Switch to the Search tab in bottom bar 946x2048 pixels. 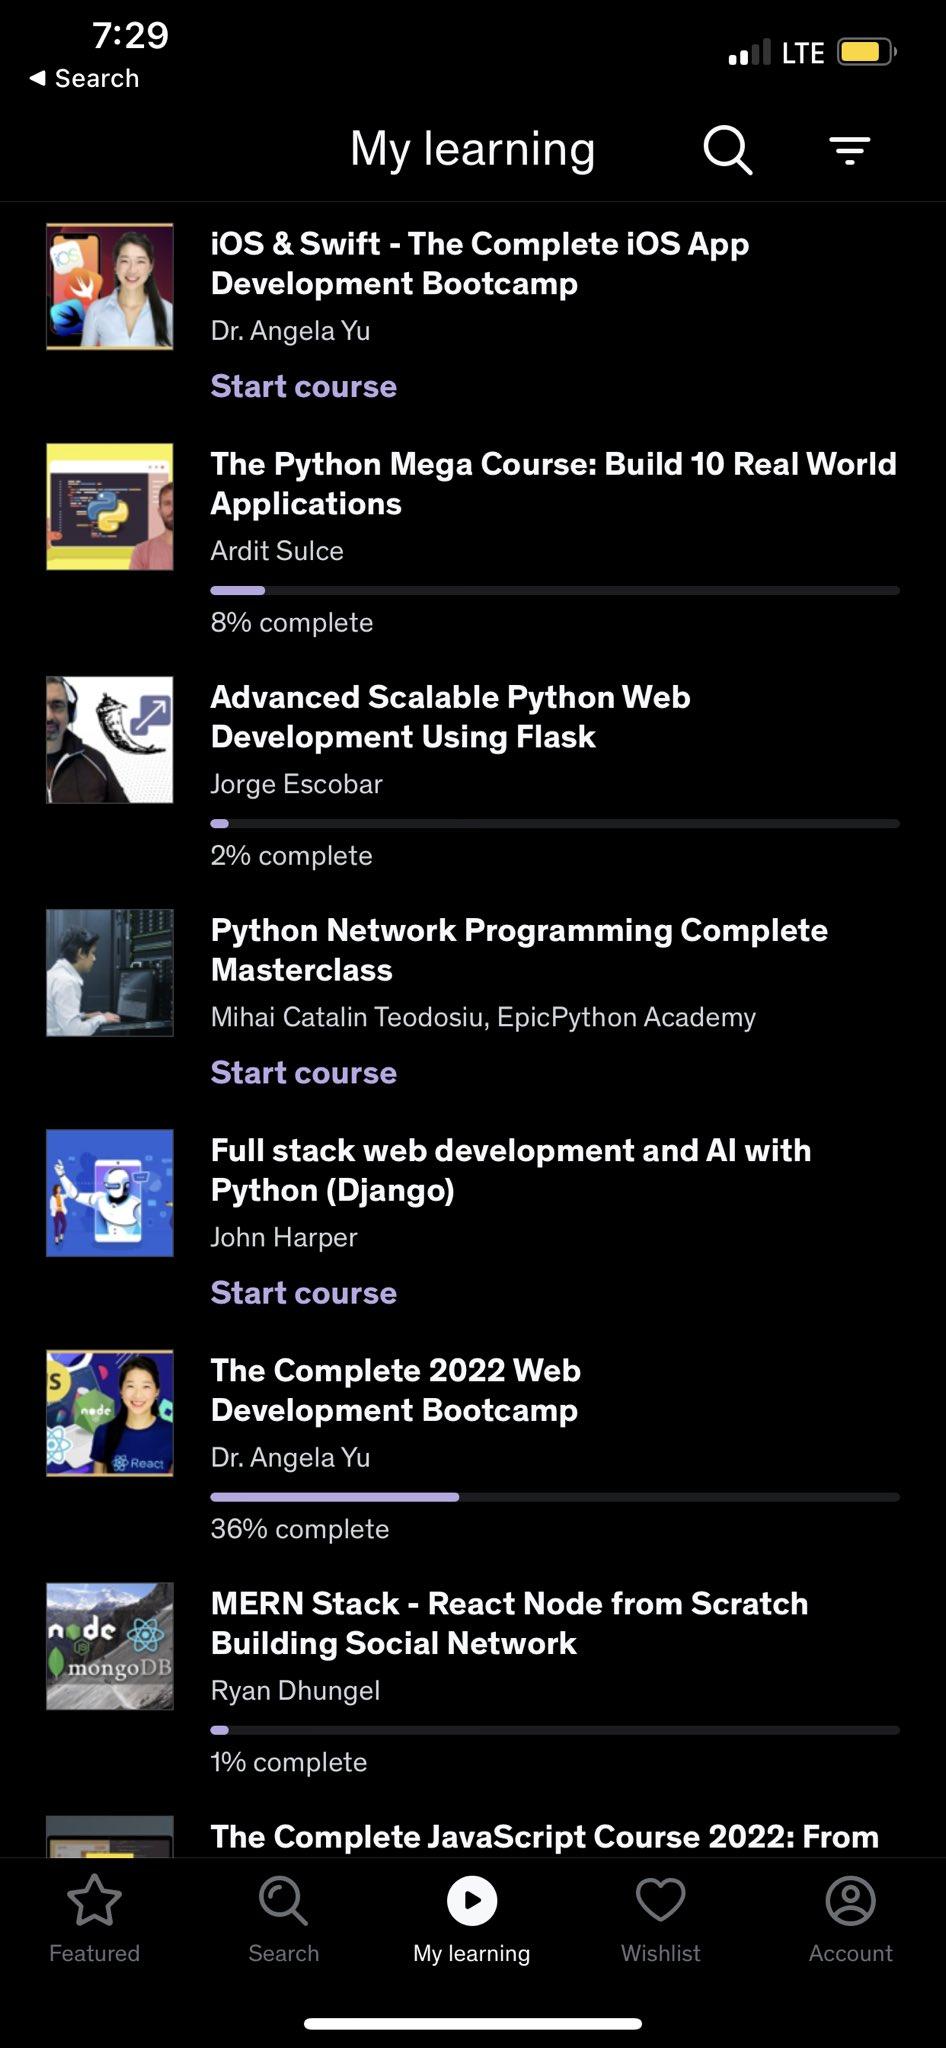click(x=283, y=1919)
